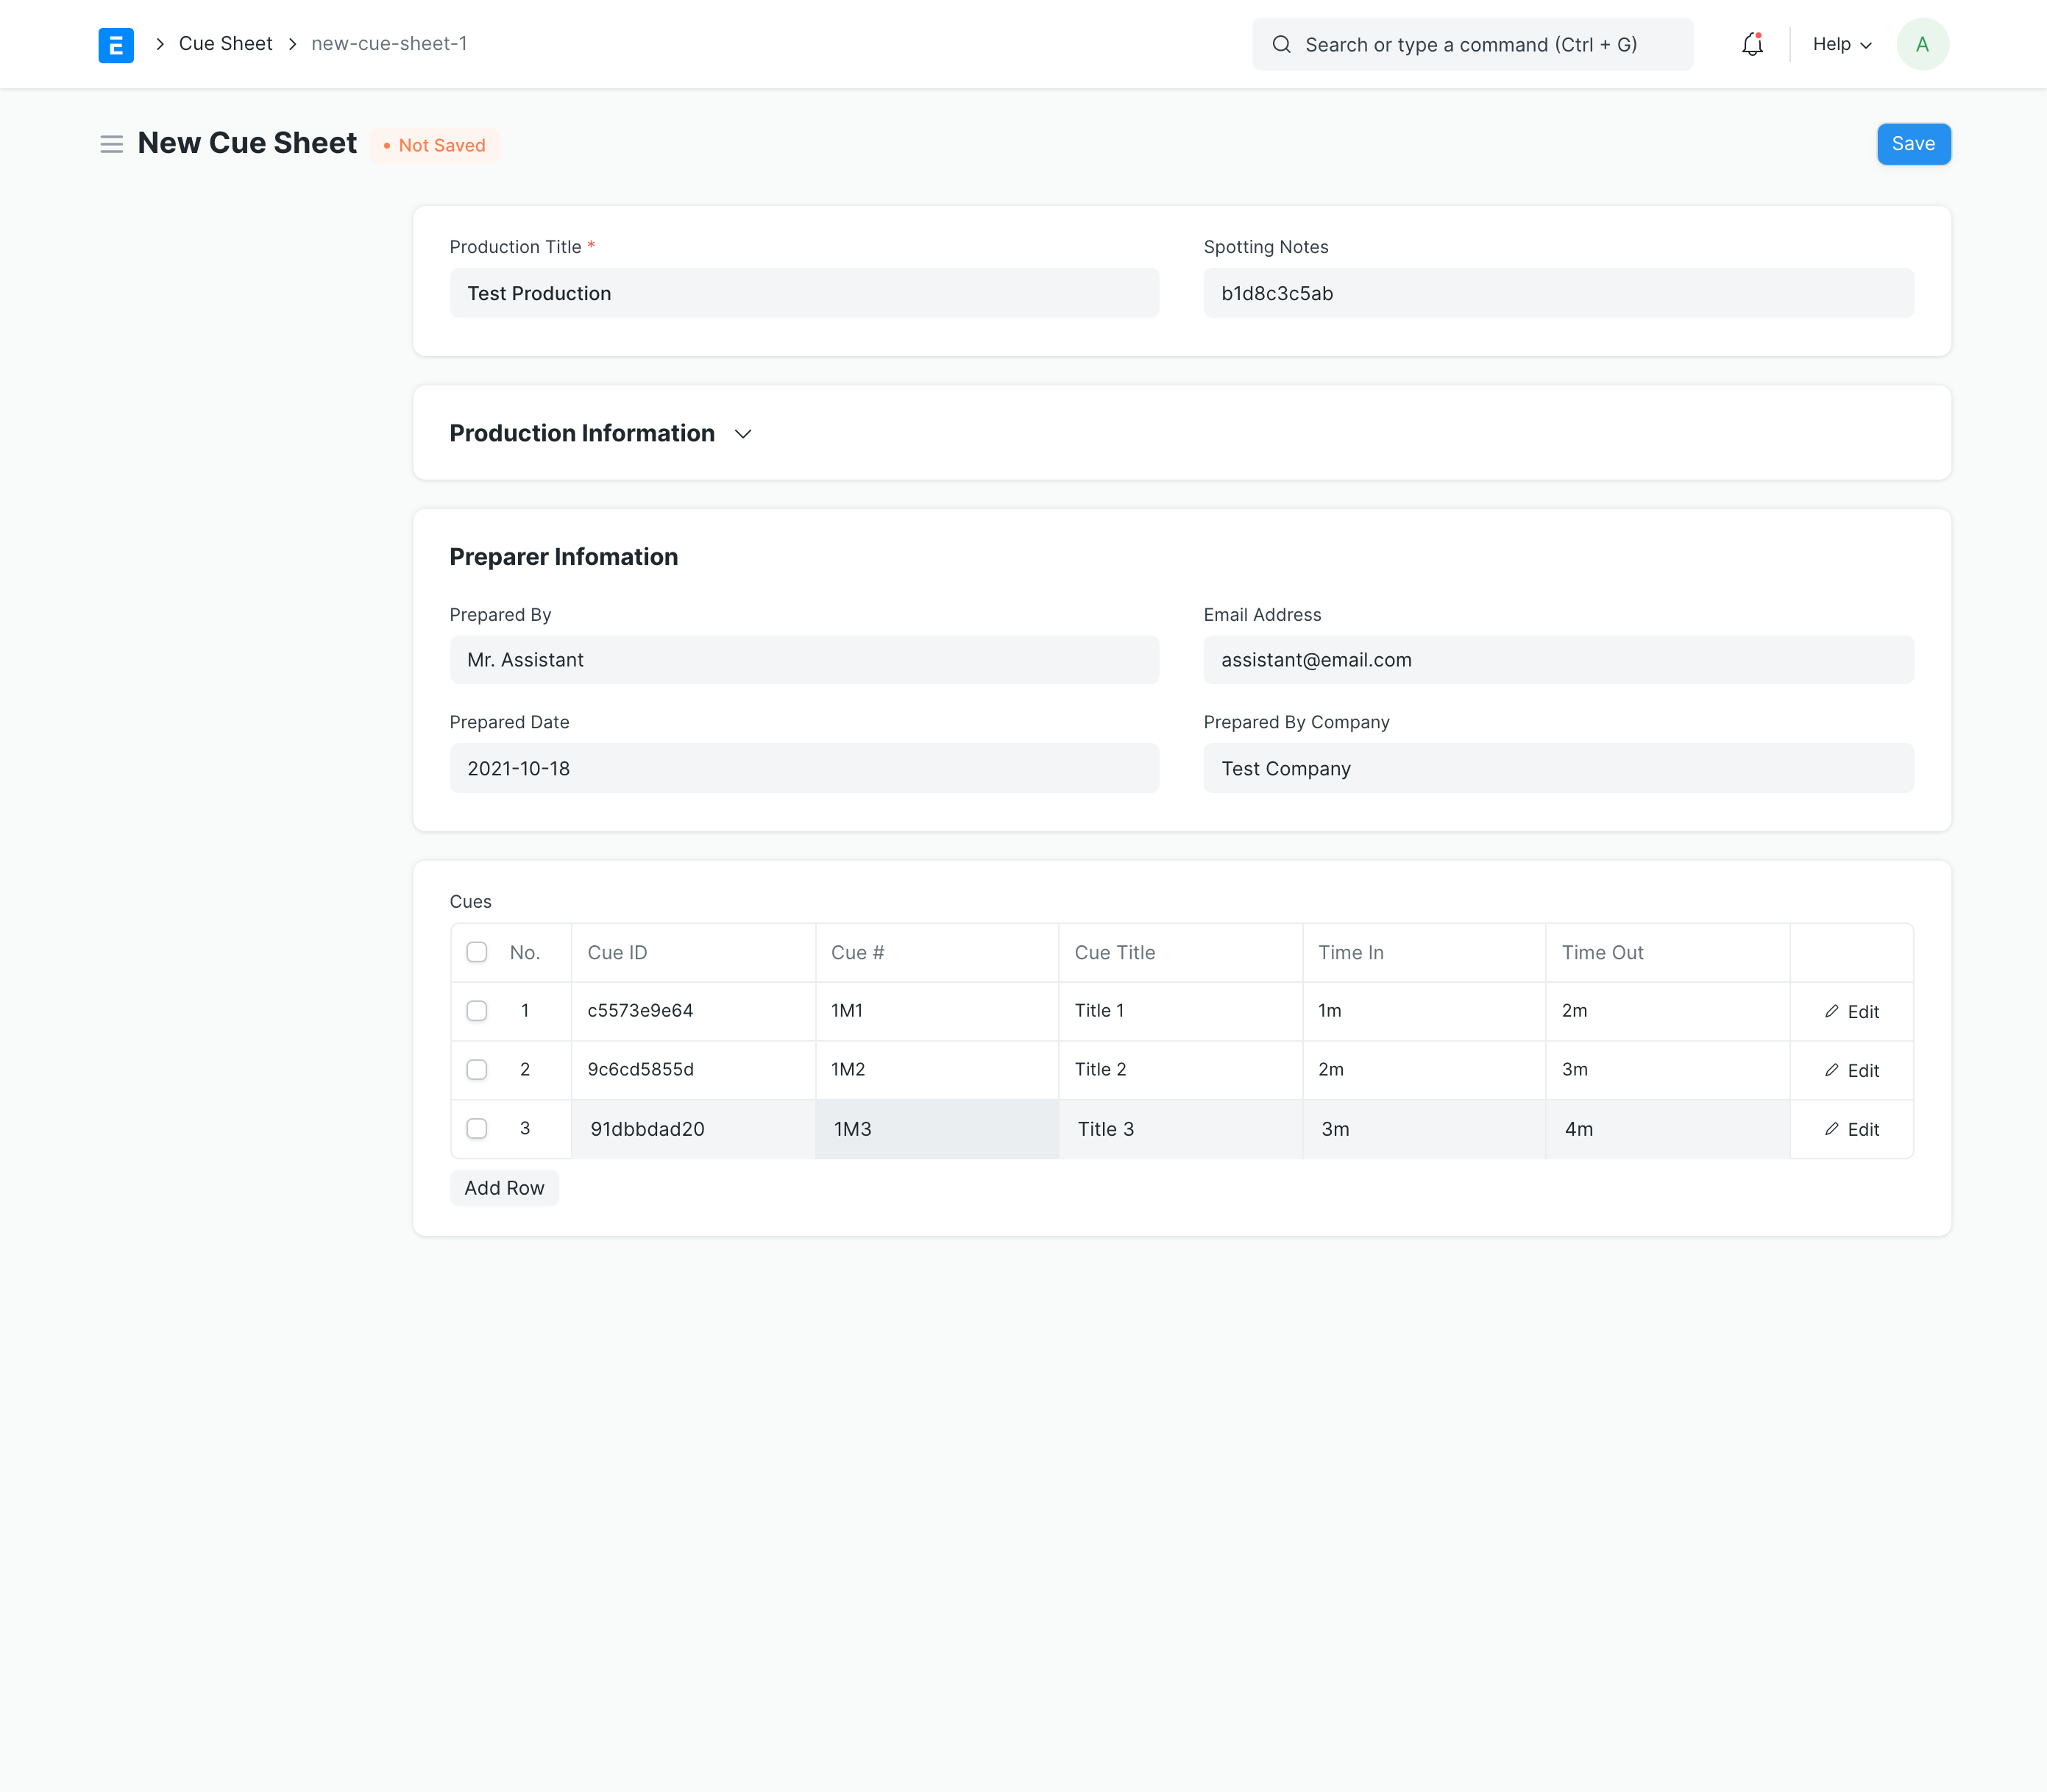Expand the Production Information section chevron
The width and height of the screenshot is (2047, 1792).
click(743, 434)
